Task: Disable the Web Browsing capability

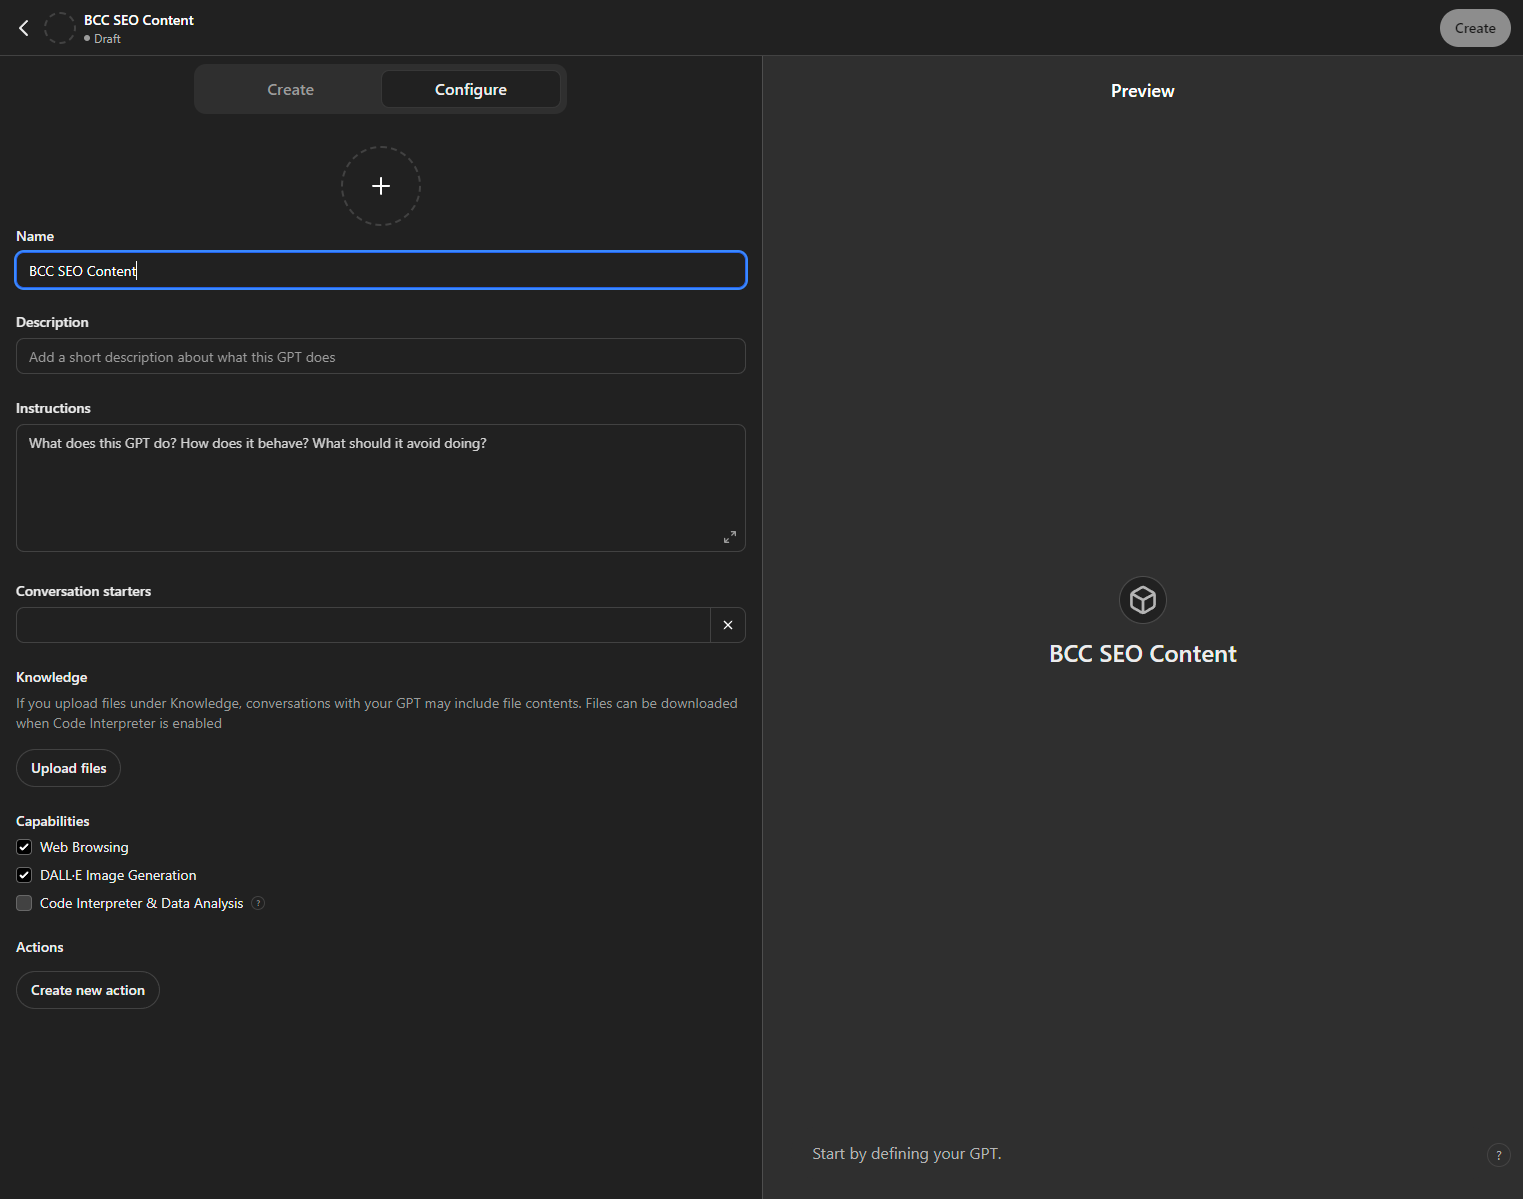Action: pos(24,847)
